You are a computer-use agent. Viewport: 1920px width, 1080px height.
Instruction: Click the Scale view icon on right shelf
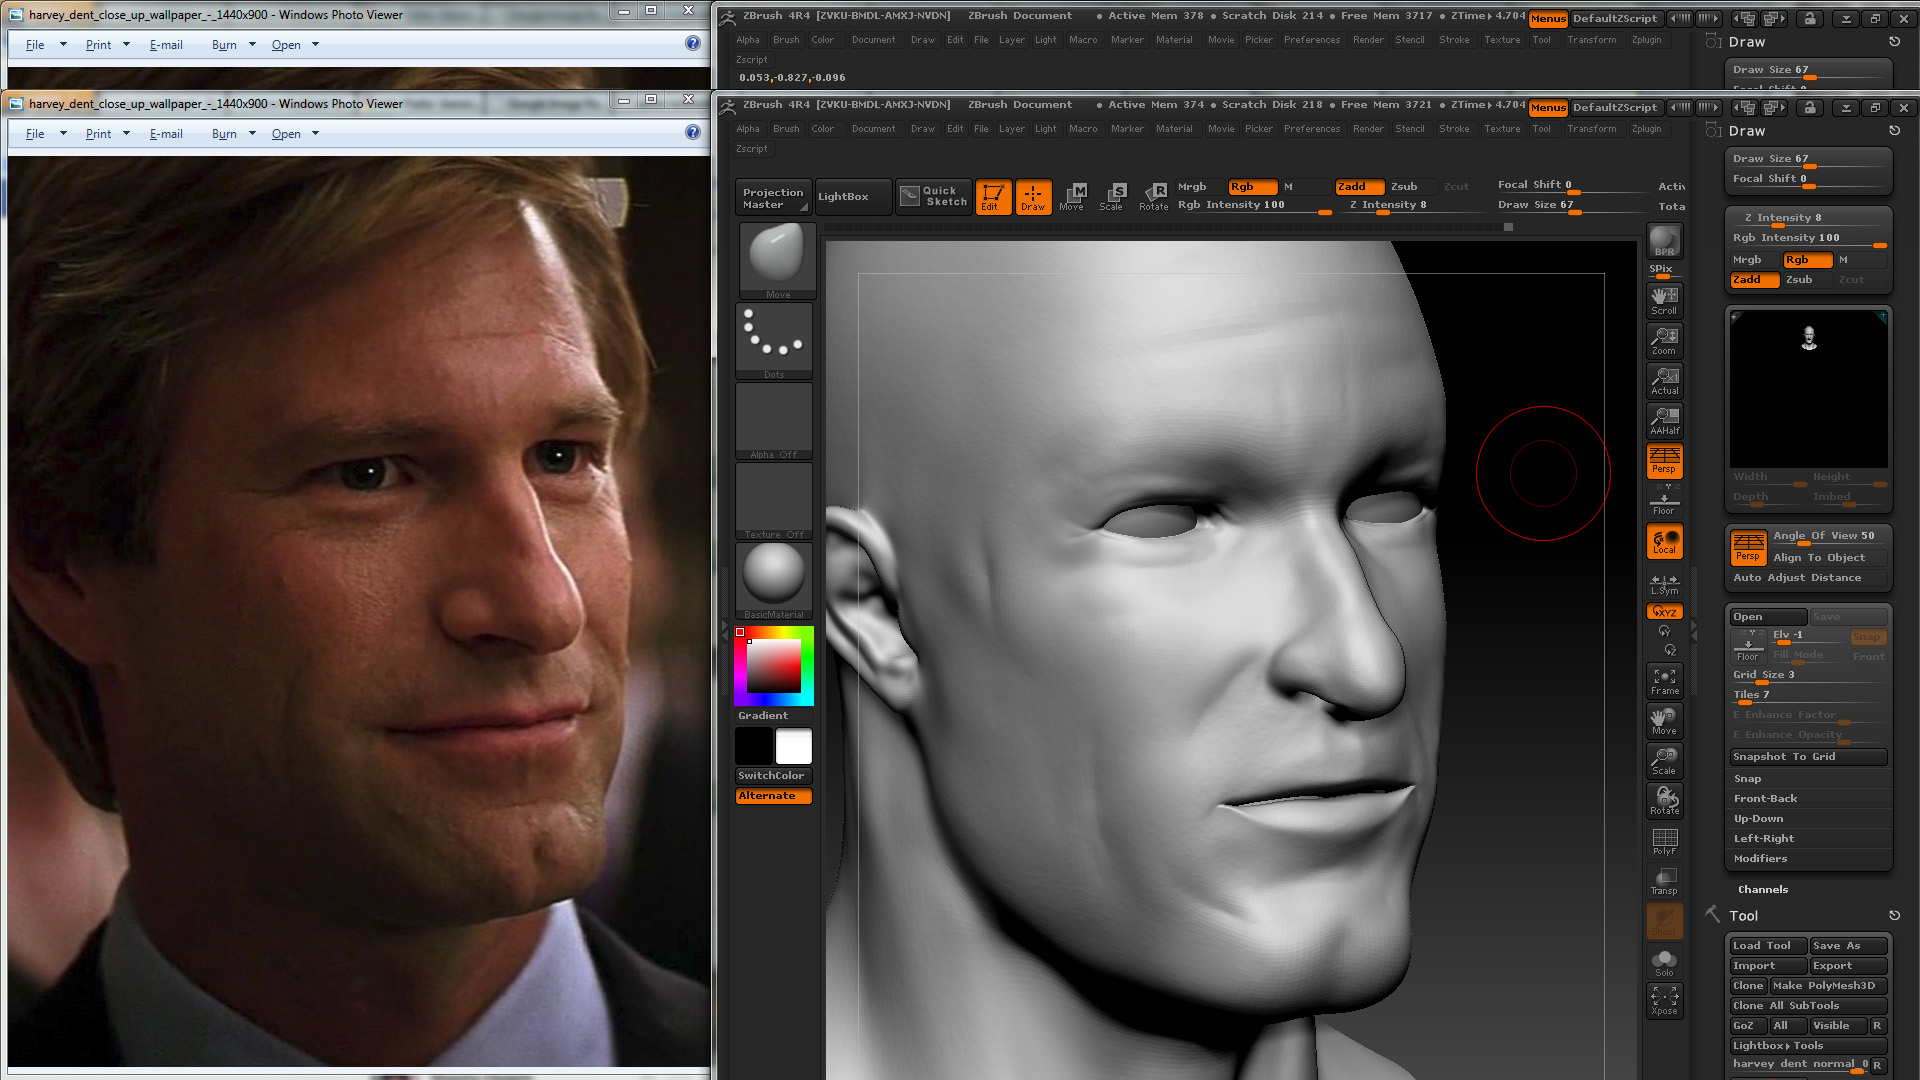point(1664,761)
